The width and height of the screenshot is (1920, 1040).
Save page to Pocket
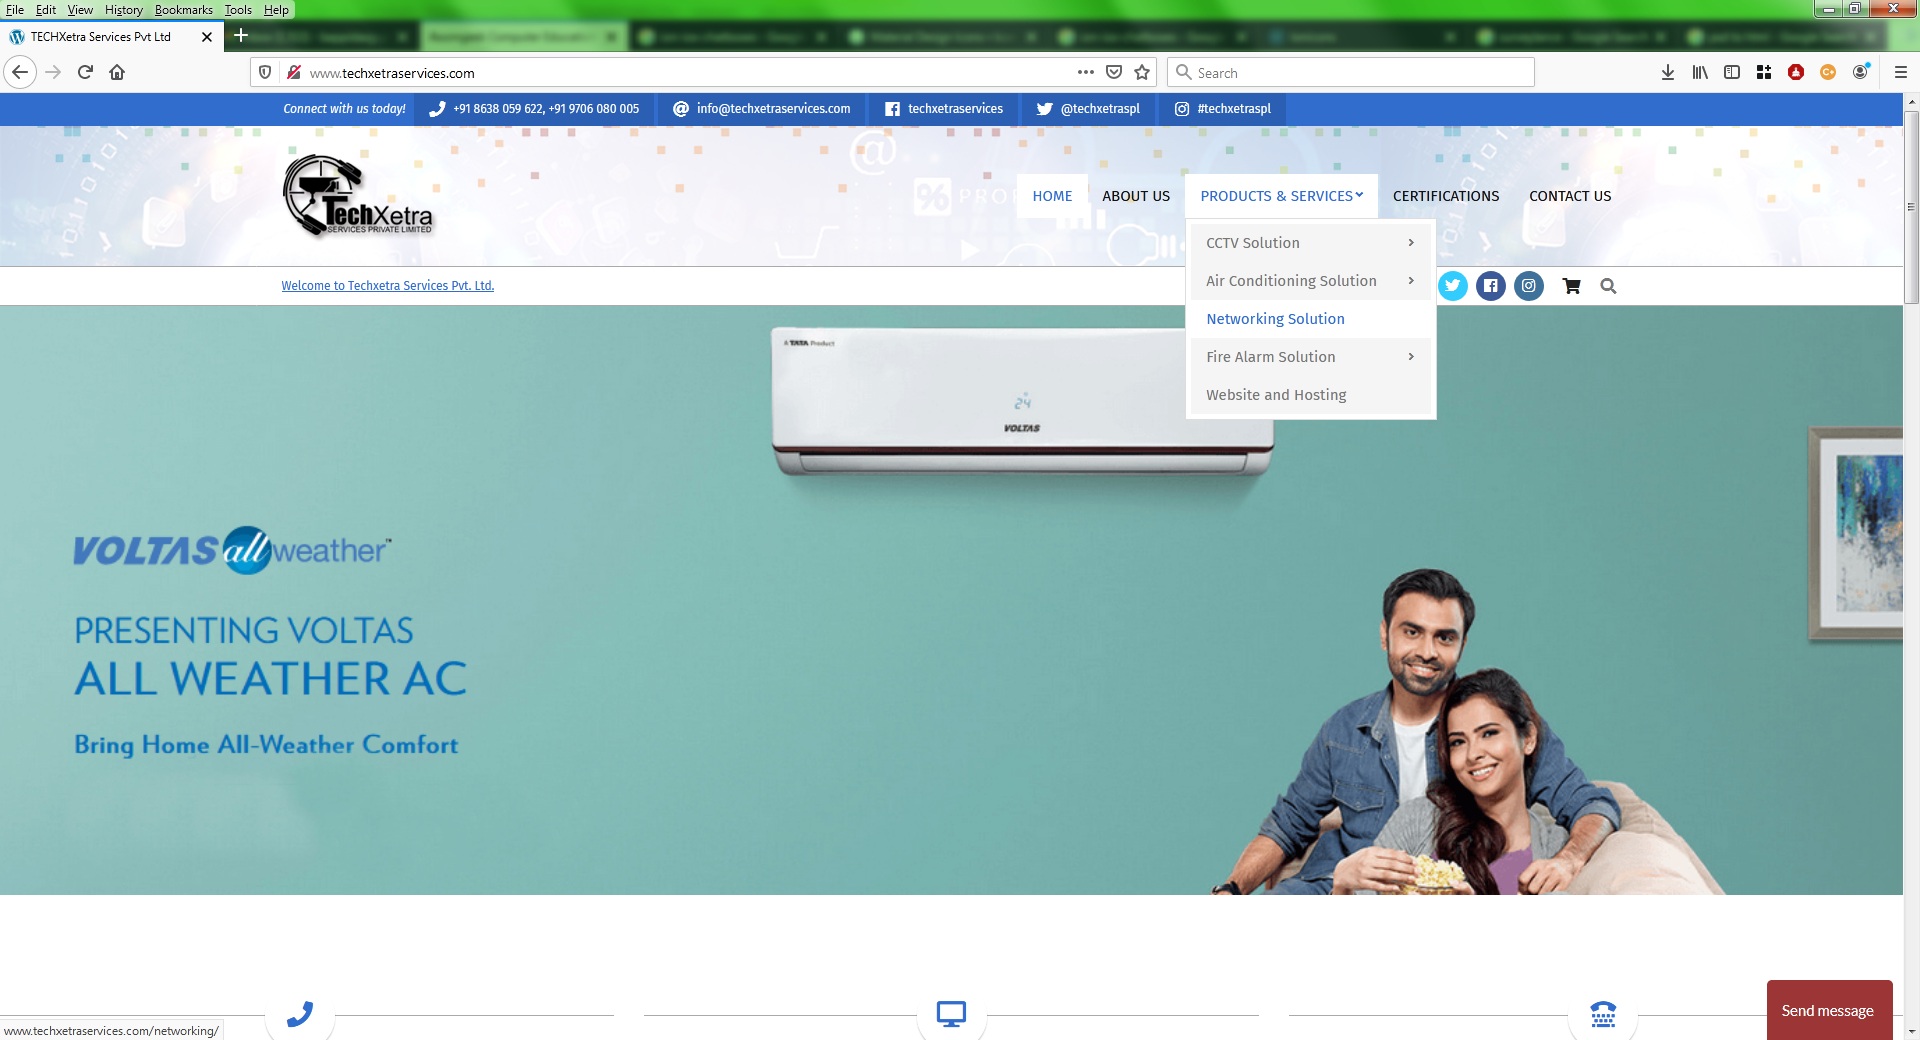coord(1114,72)
